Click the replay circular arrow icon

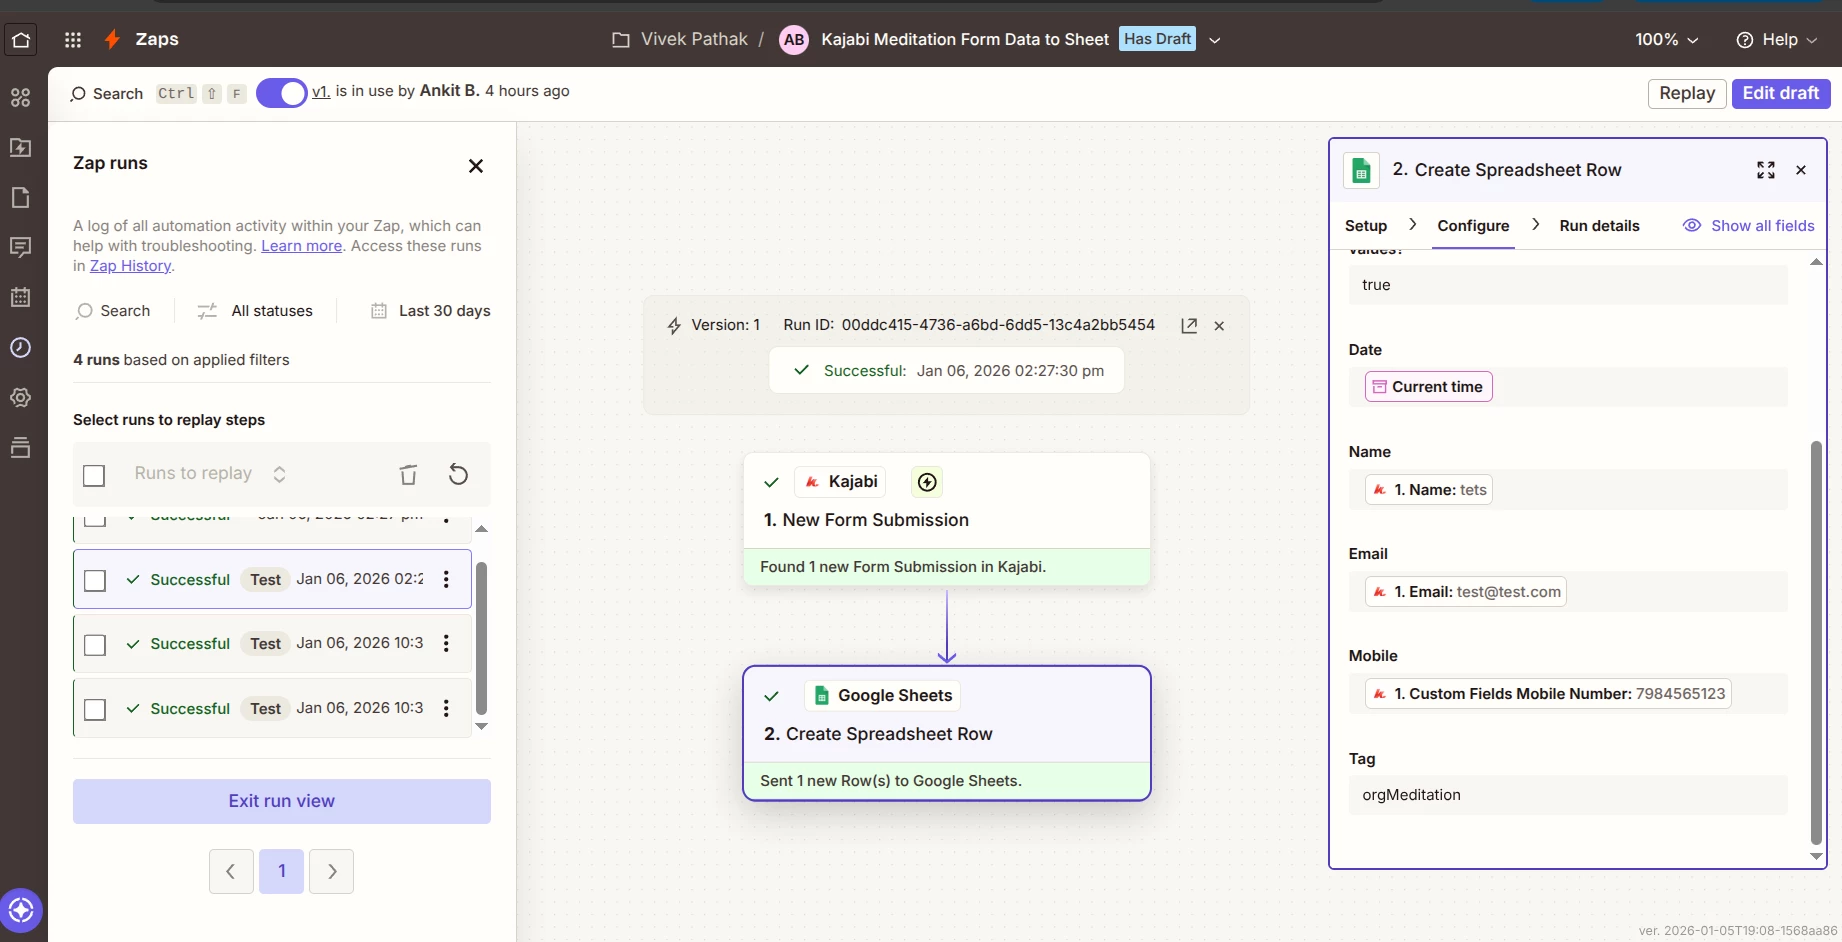[x=458, y=474]
